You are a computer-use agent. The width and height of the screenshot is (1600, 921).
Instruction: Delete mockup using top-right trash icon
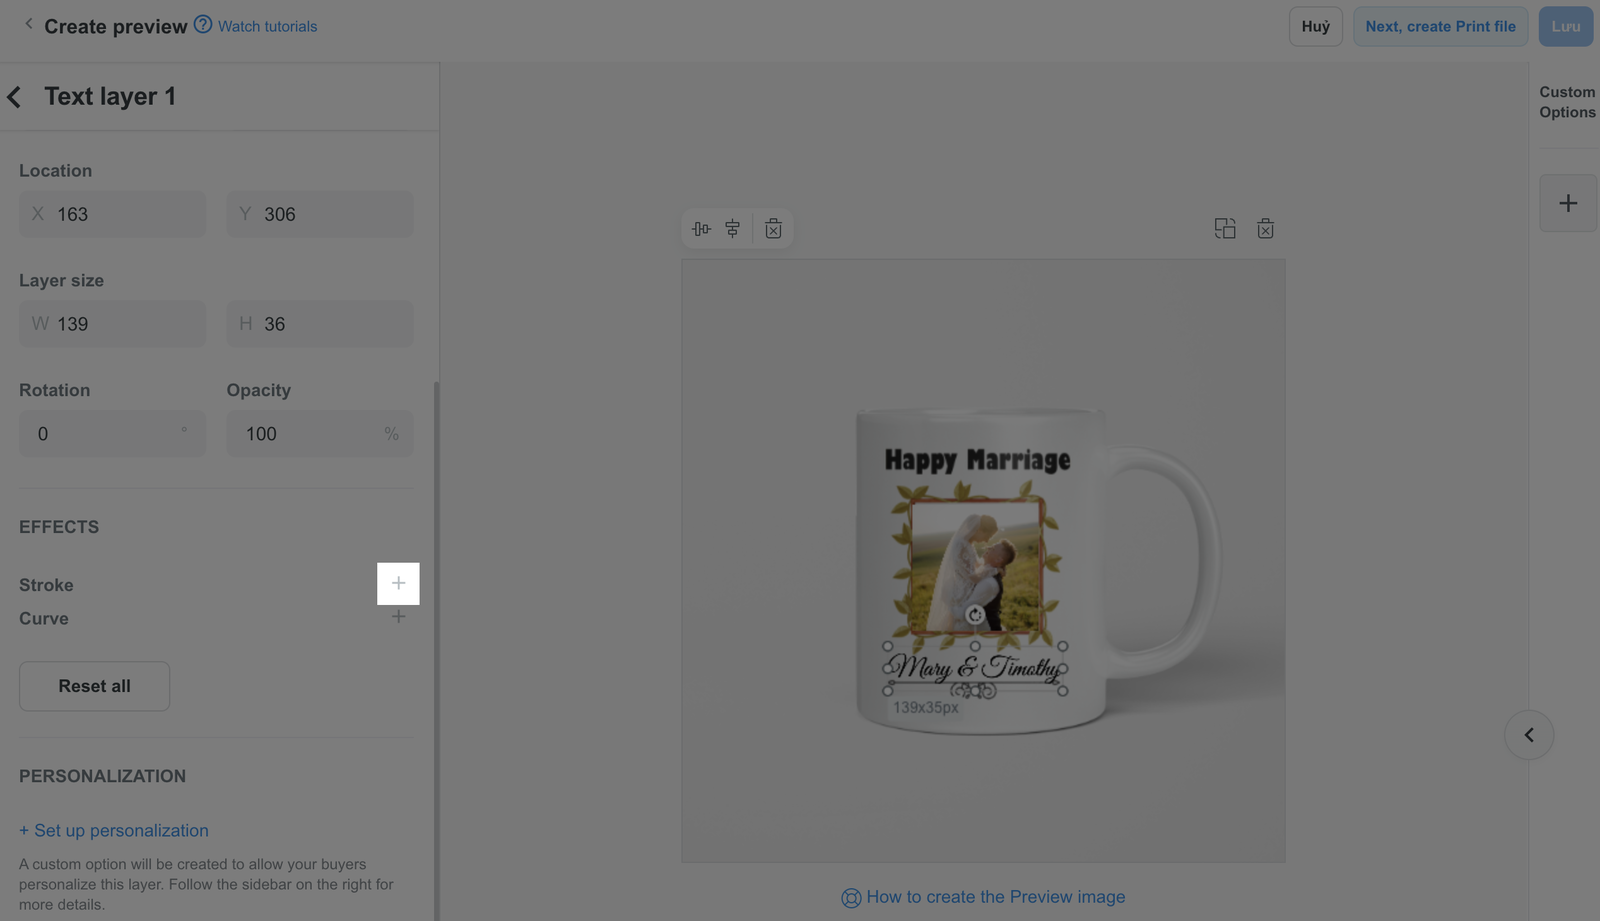(x=1265, y=229)
